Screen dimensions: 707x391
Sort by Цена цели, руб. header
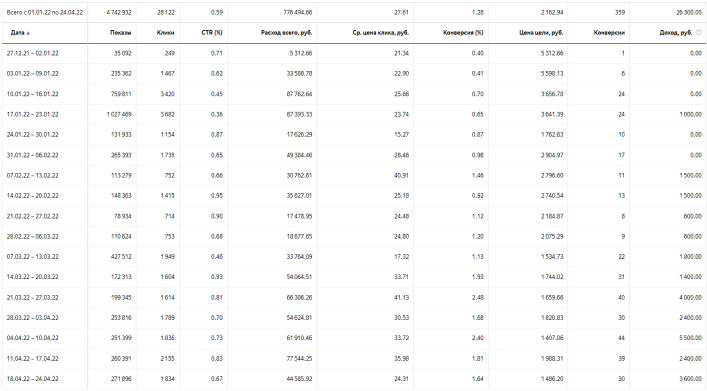541,33
